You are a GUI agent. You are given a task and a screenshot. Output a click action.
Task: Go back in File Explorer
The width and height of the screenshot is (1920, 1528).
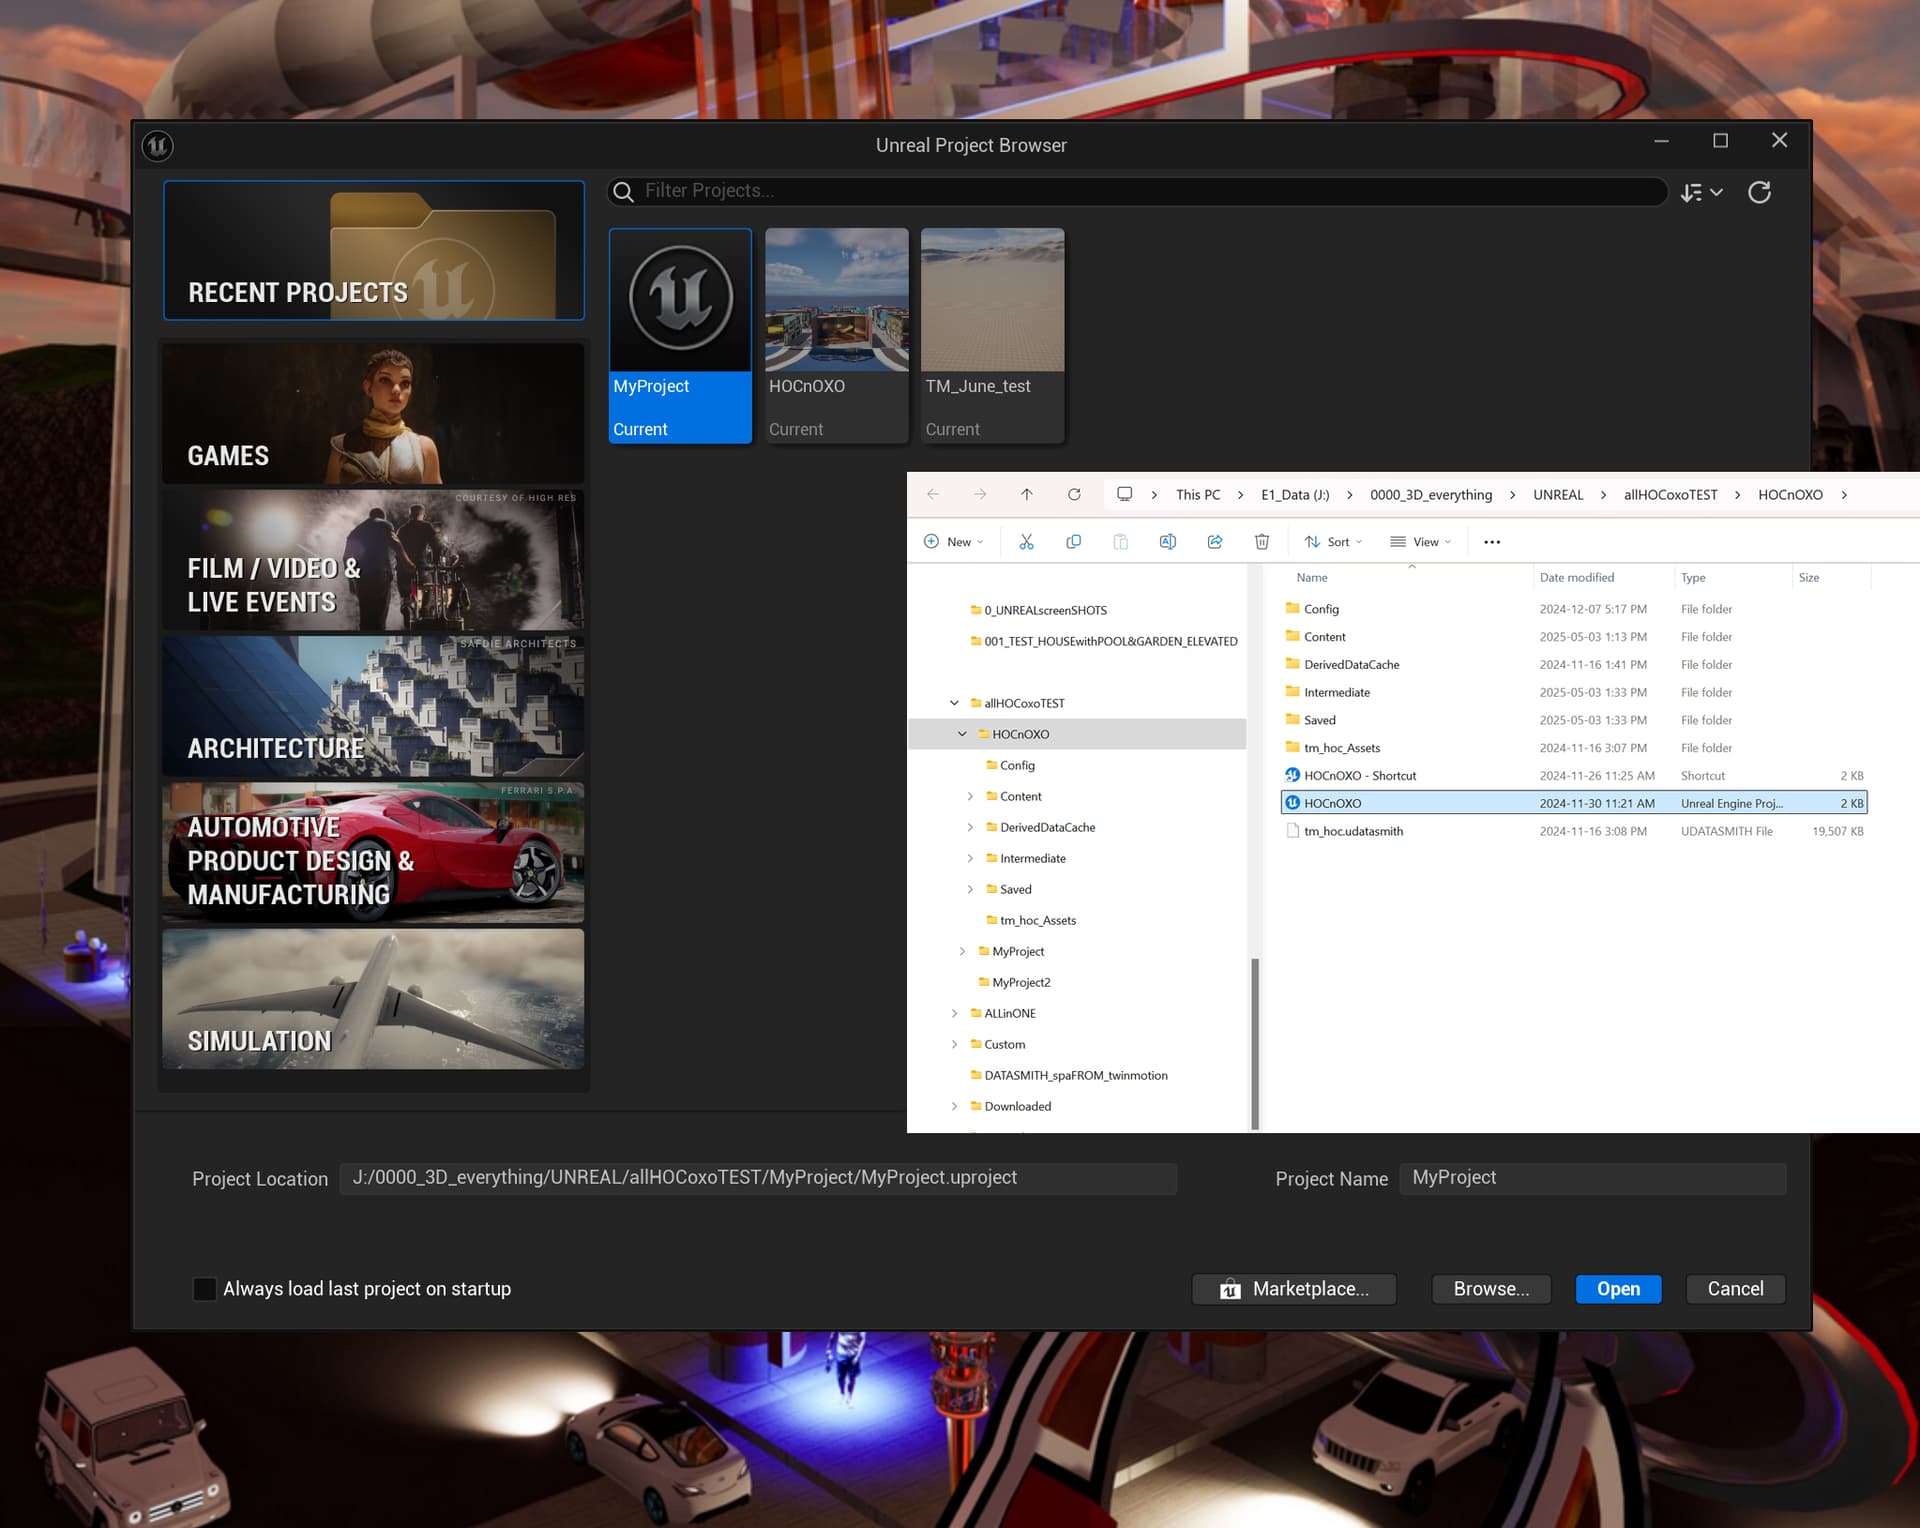(933, 494)
